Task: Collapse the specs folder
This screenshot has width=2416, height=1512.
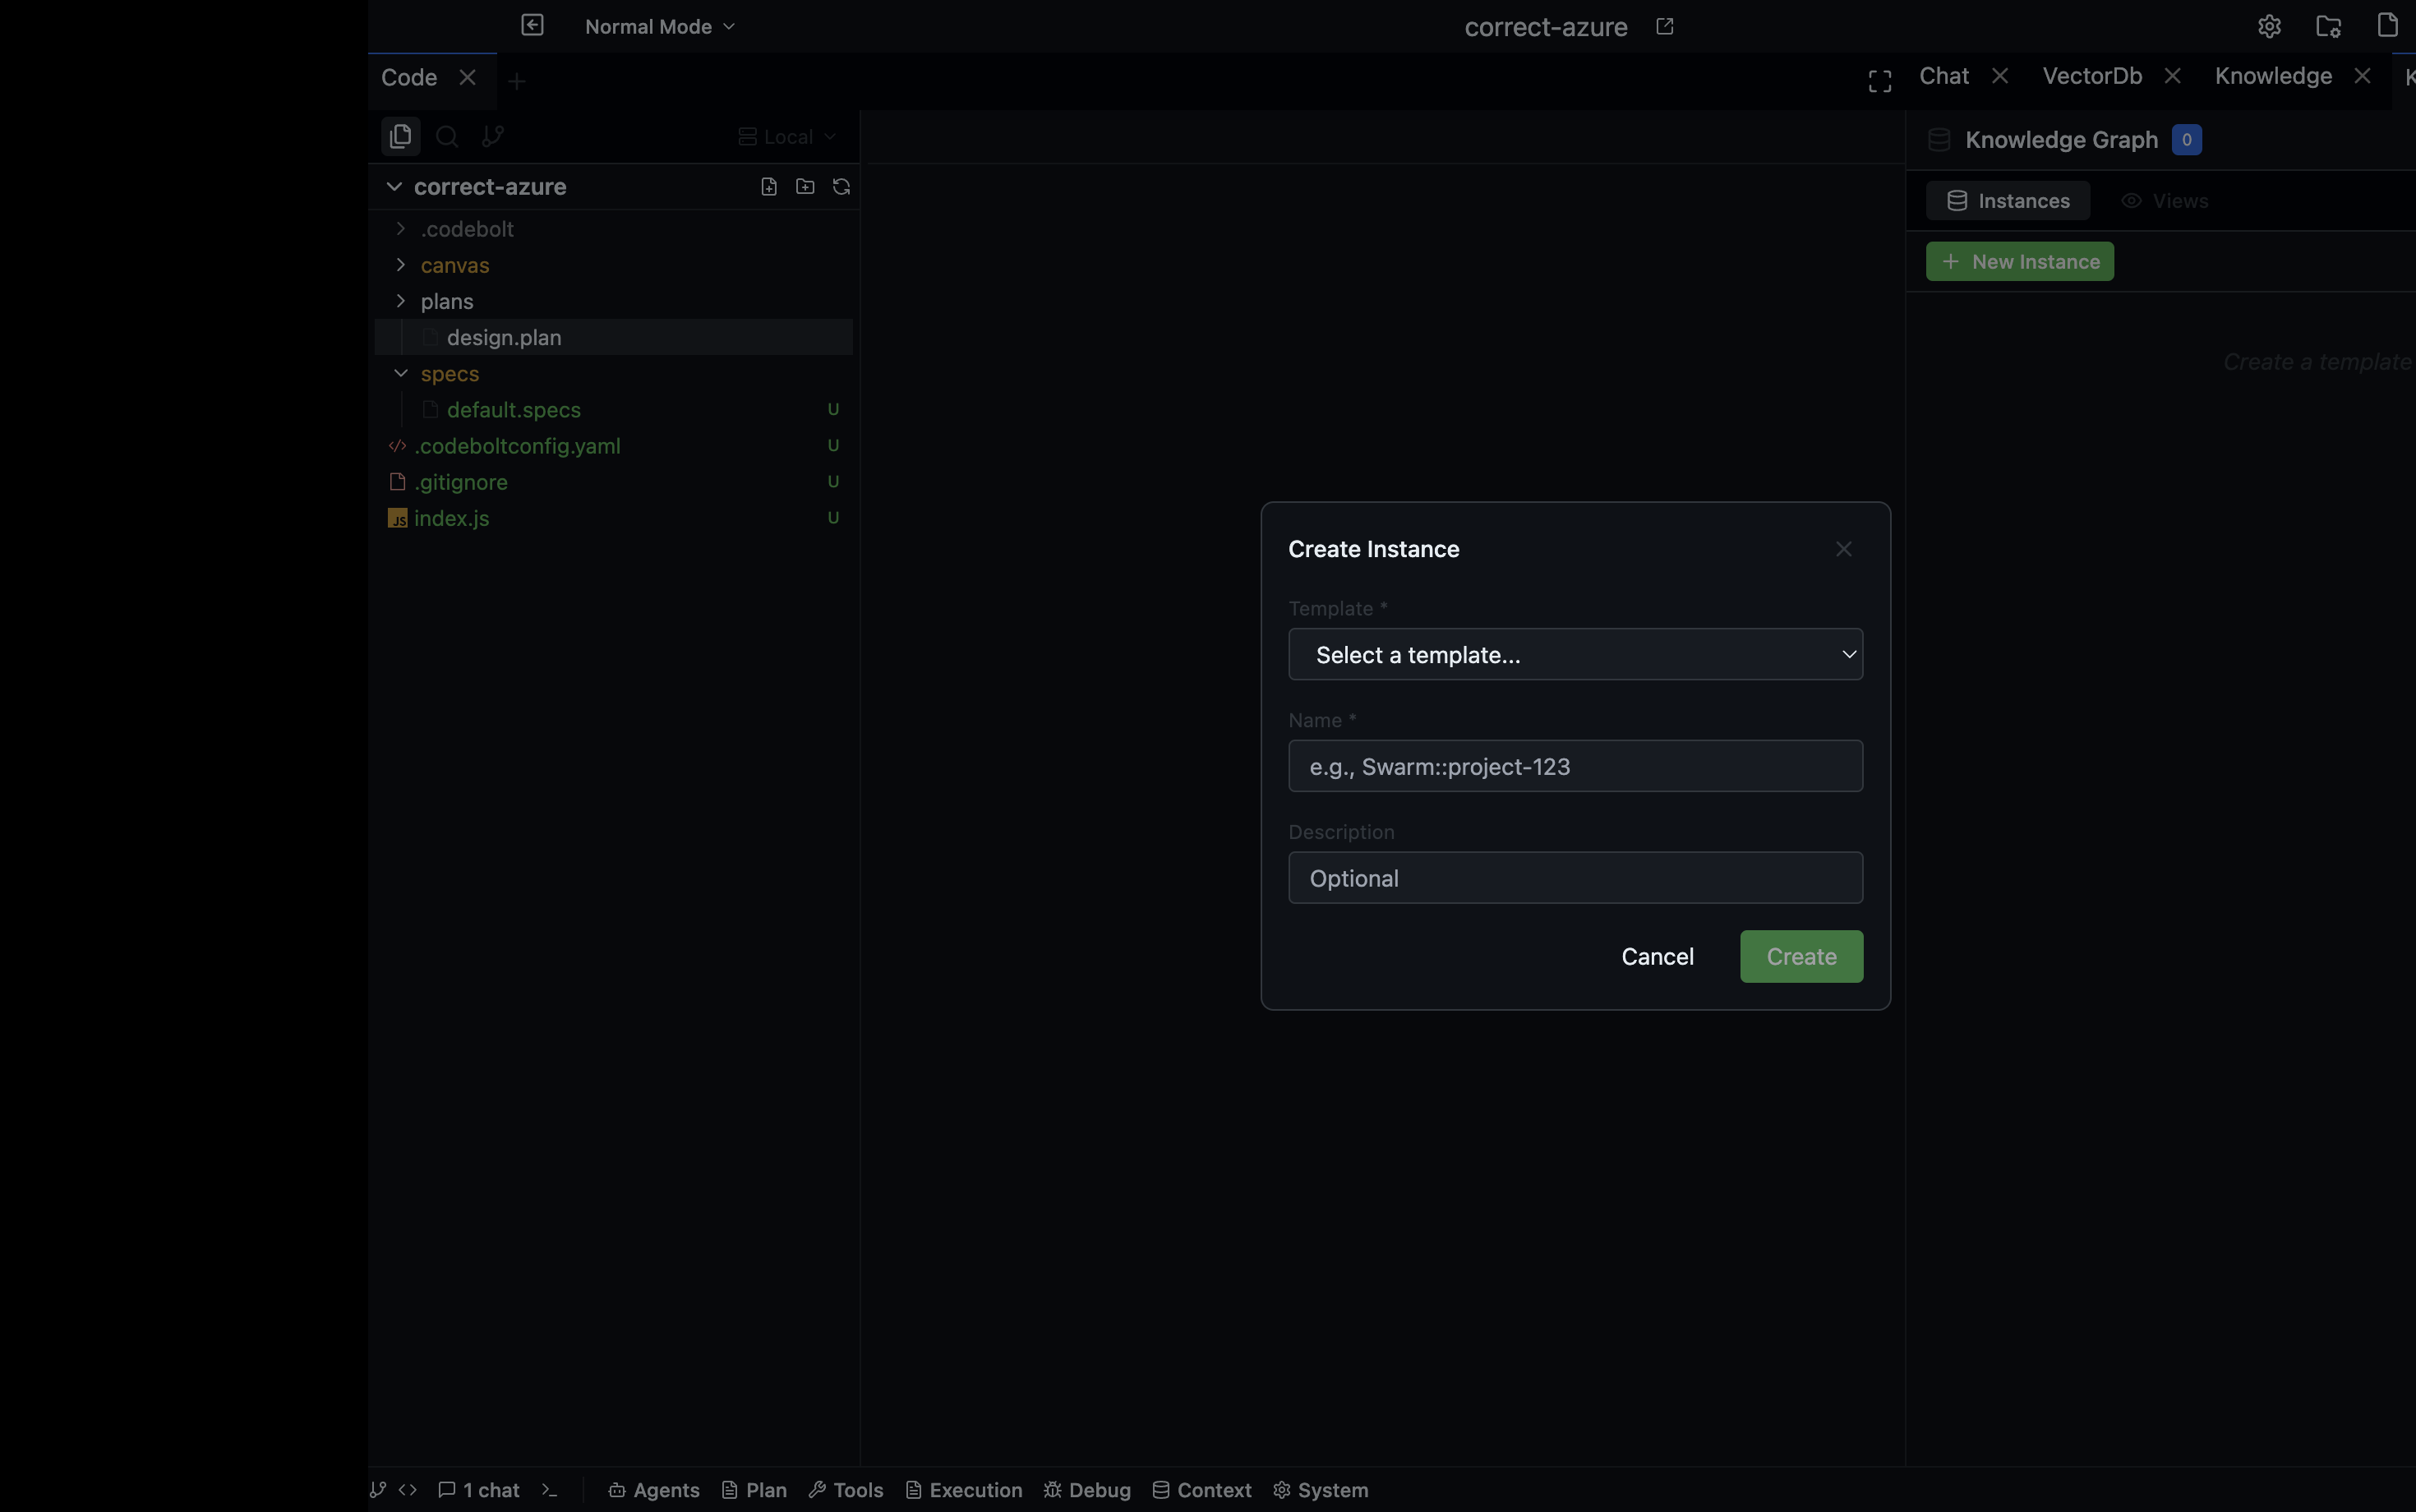Action: pos(449,374)
